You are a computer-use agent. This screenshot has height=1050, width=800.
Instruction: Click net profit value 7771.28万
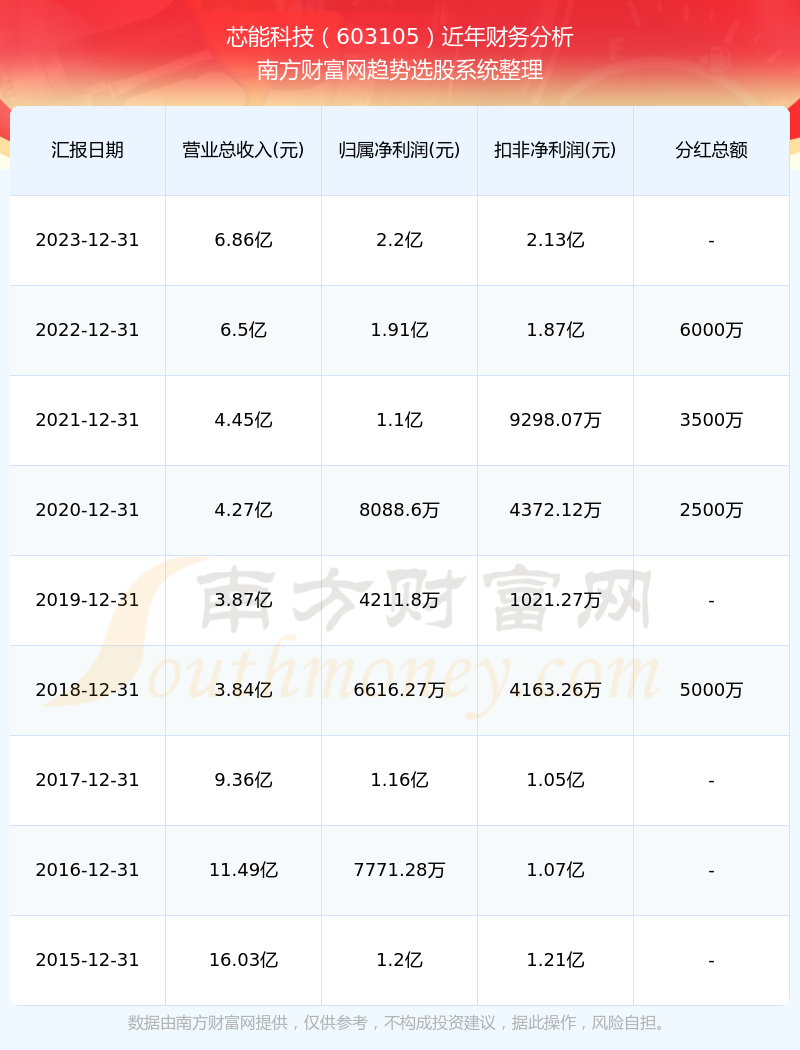399,870
